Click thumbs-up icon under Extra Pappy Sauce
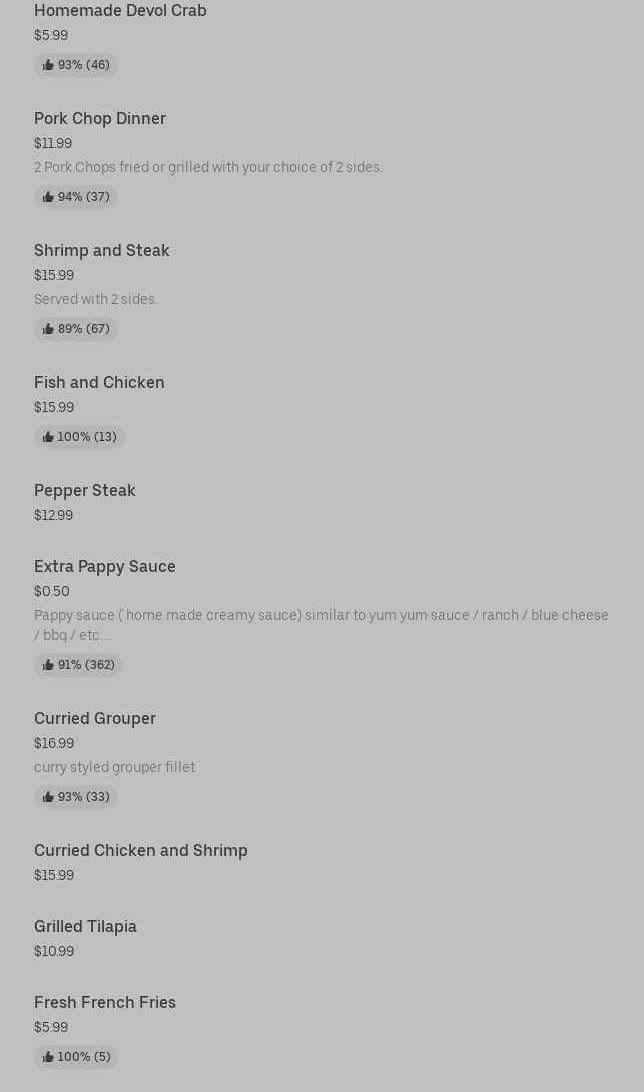The width and height of the screenshot is (644, 1092). tap(48, 665)
